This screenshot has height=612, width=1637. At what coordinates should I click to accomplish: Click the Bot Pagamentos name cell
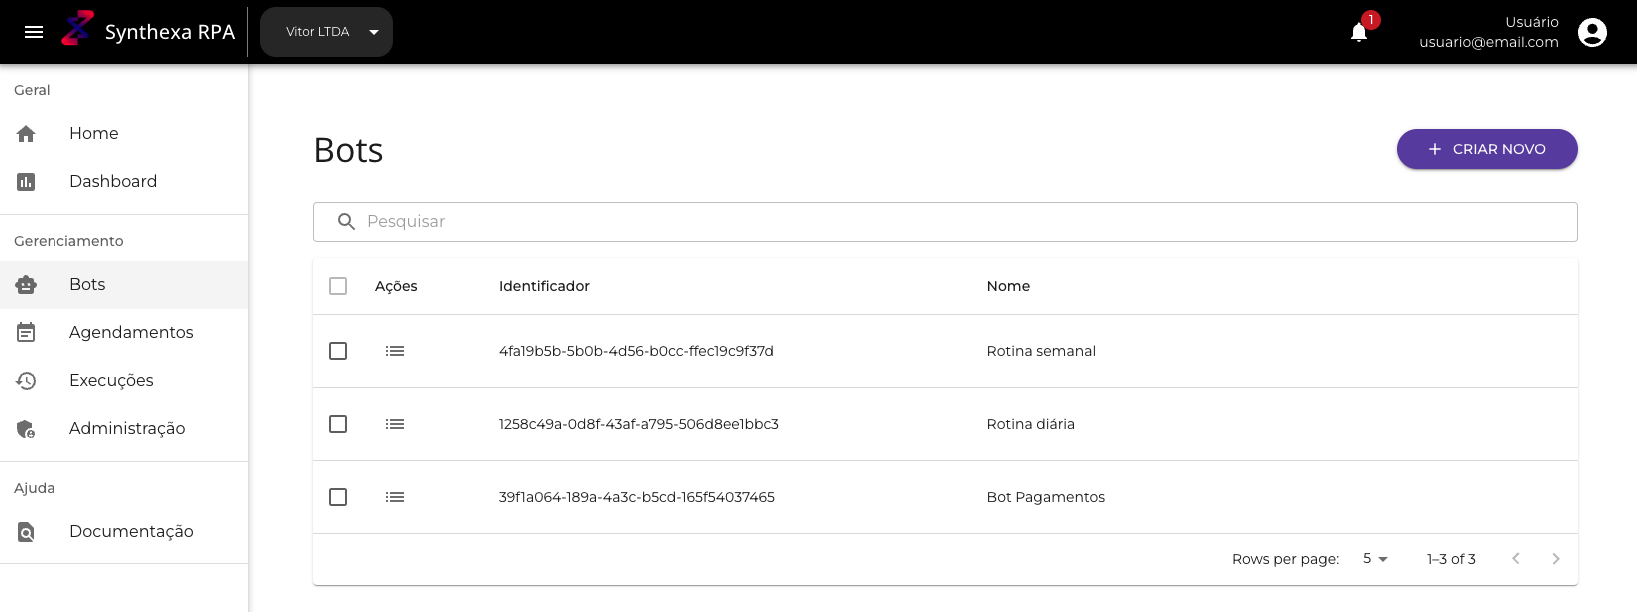(x=1046, y=497)
